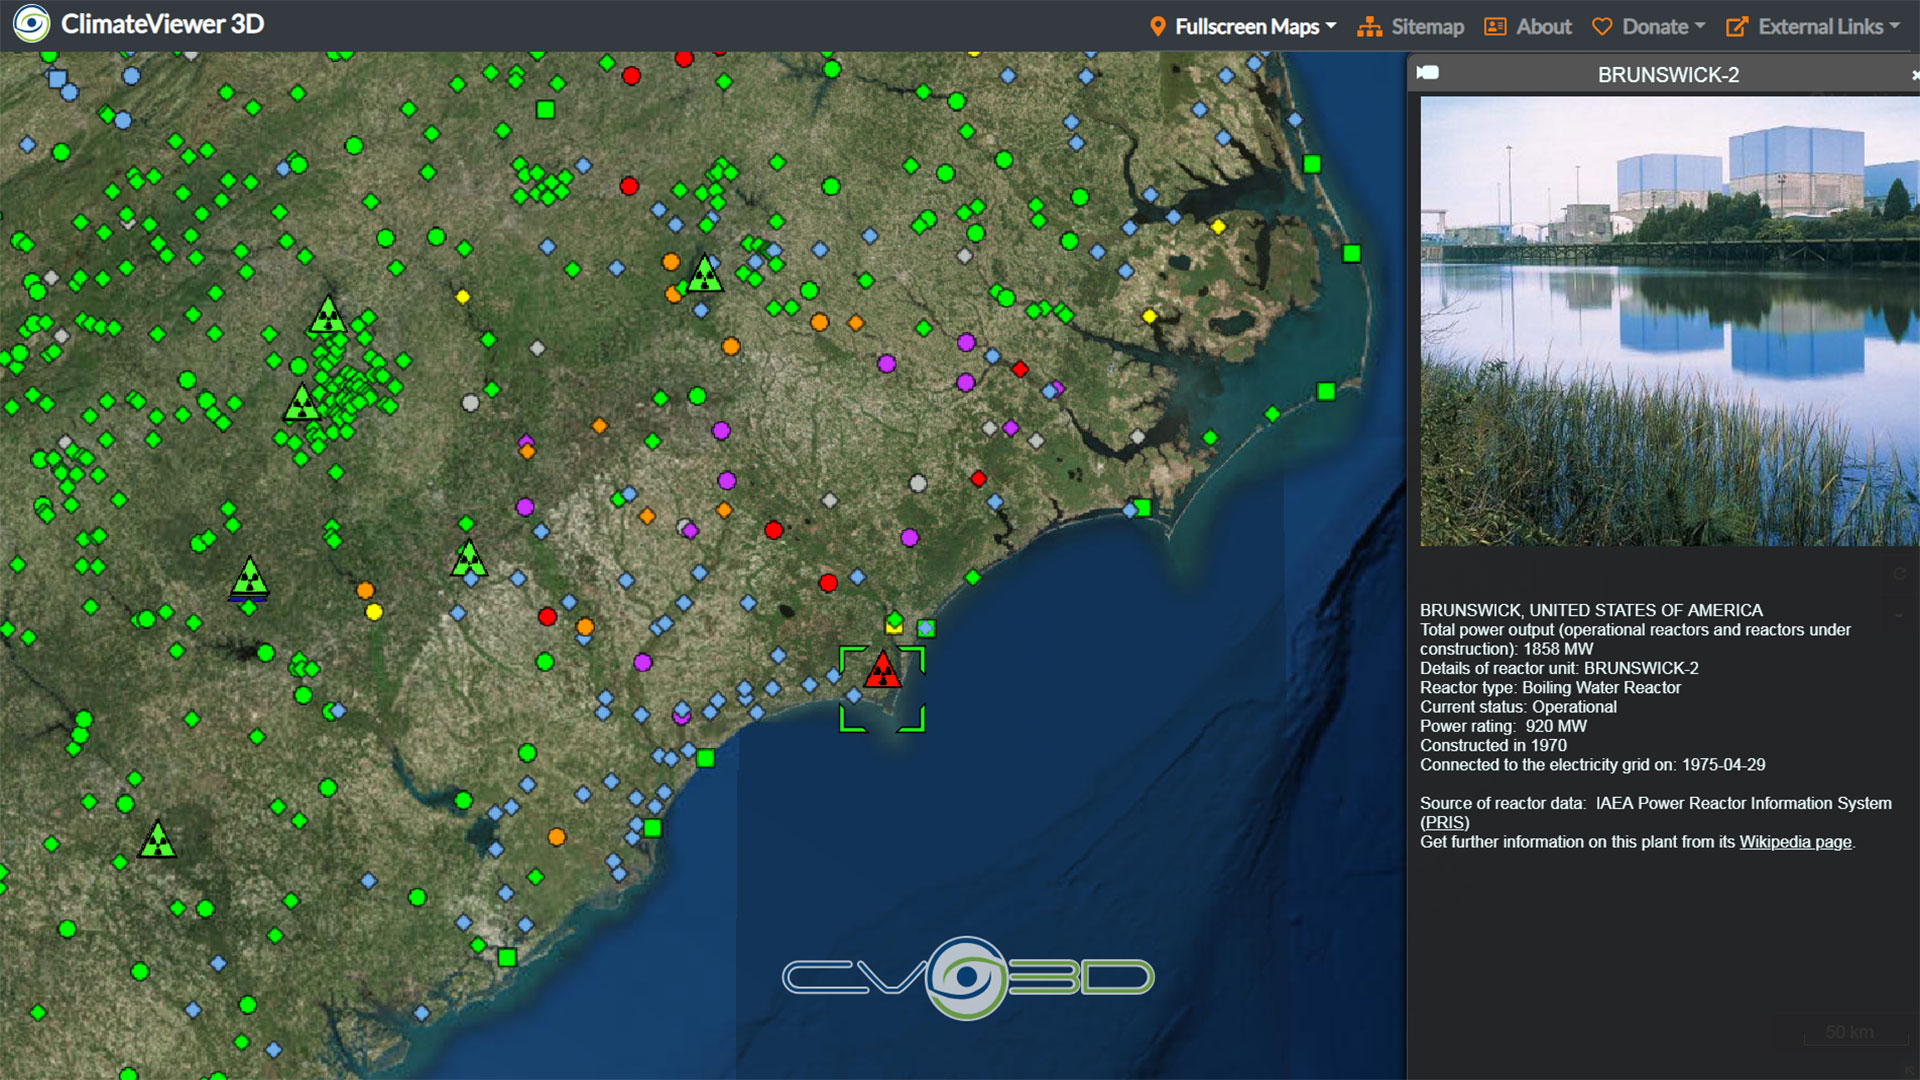
Task: Open the About page from the navbar
Action: click(1543, 27)
